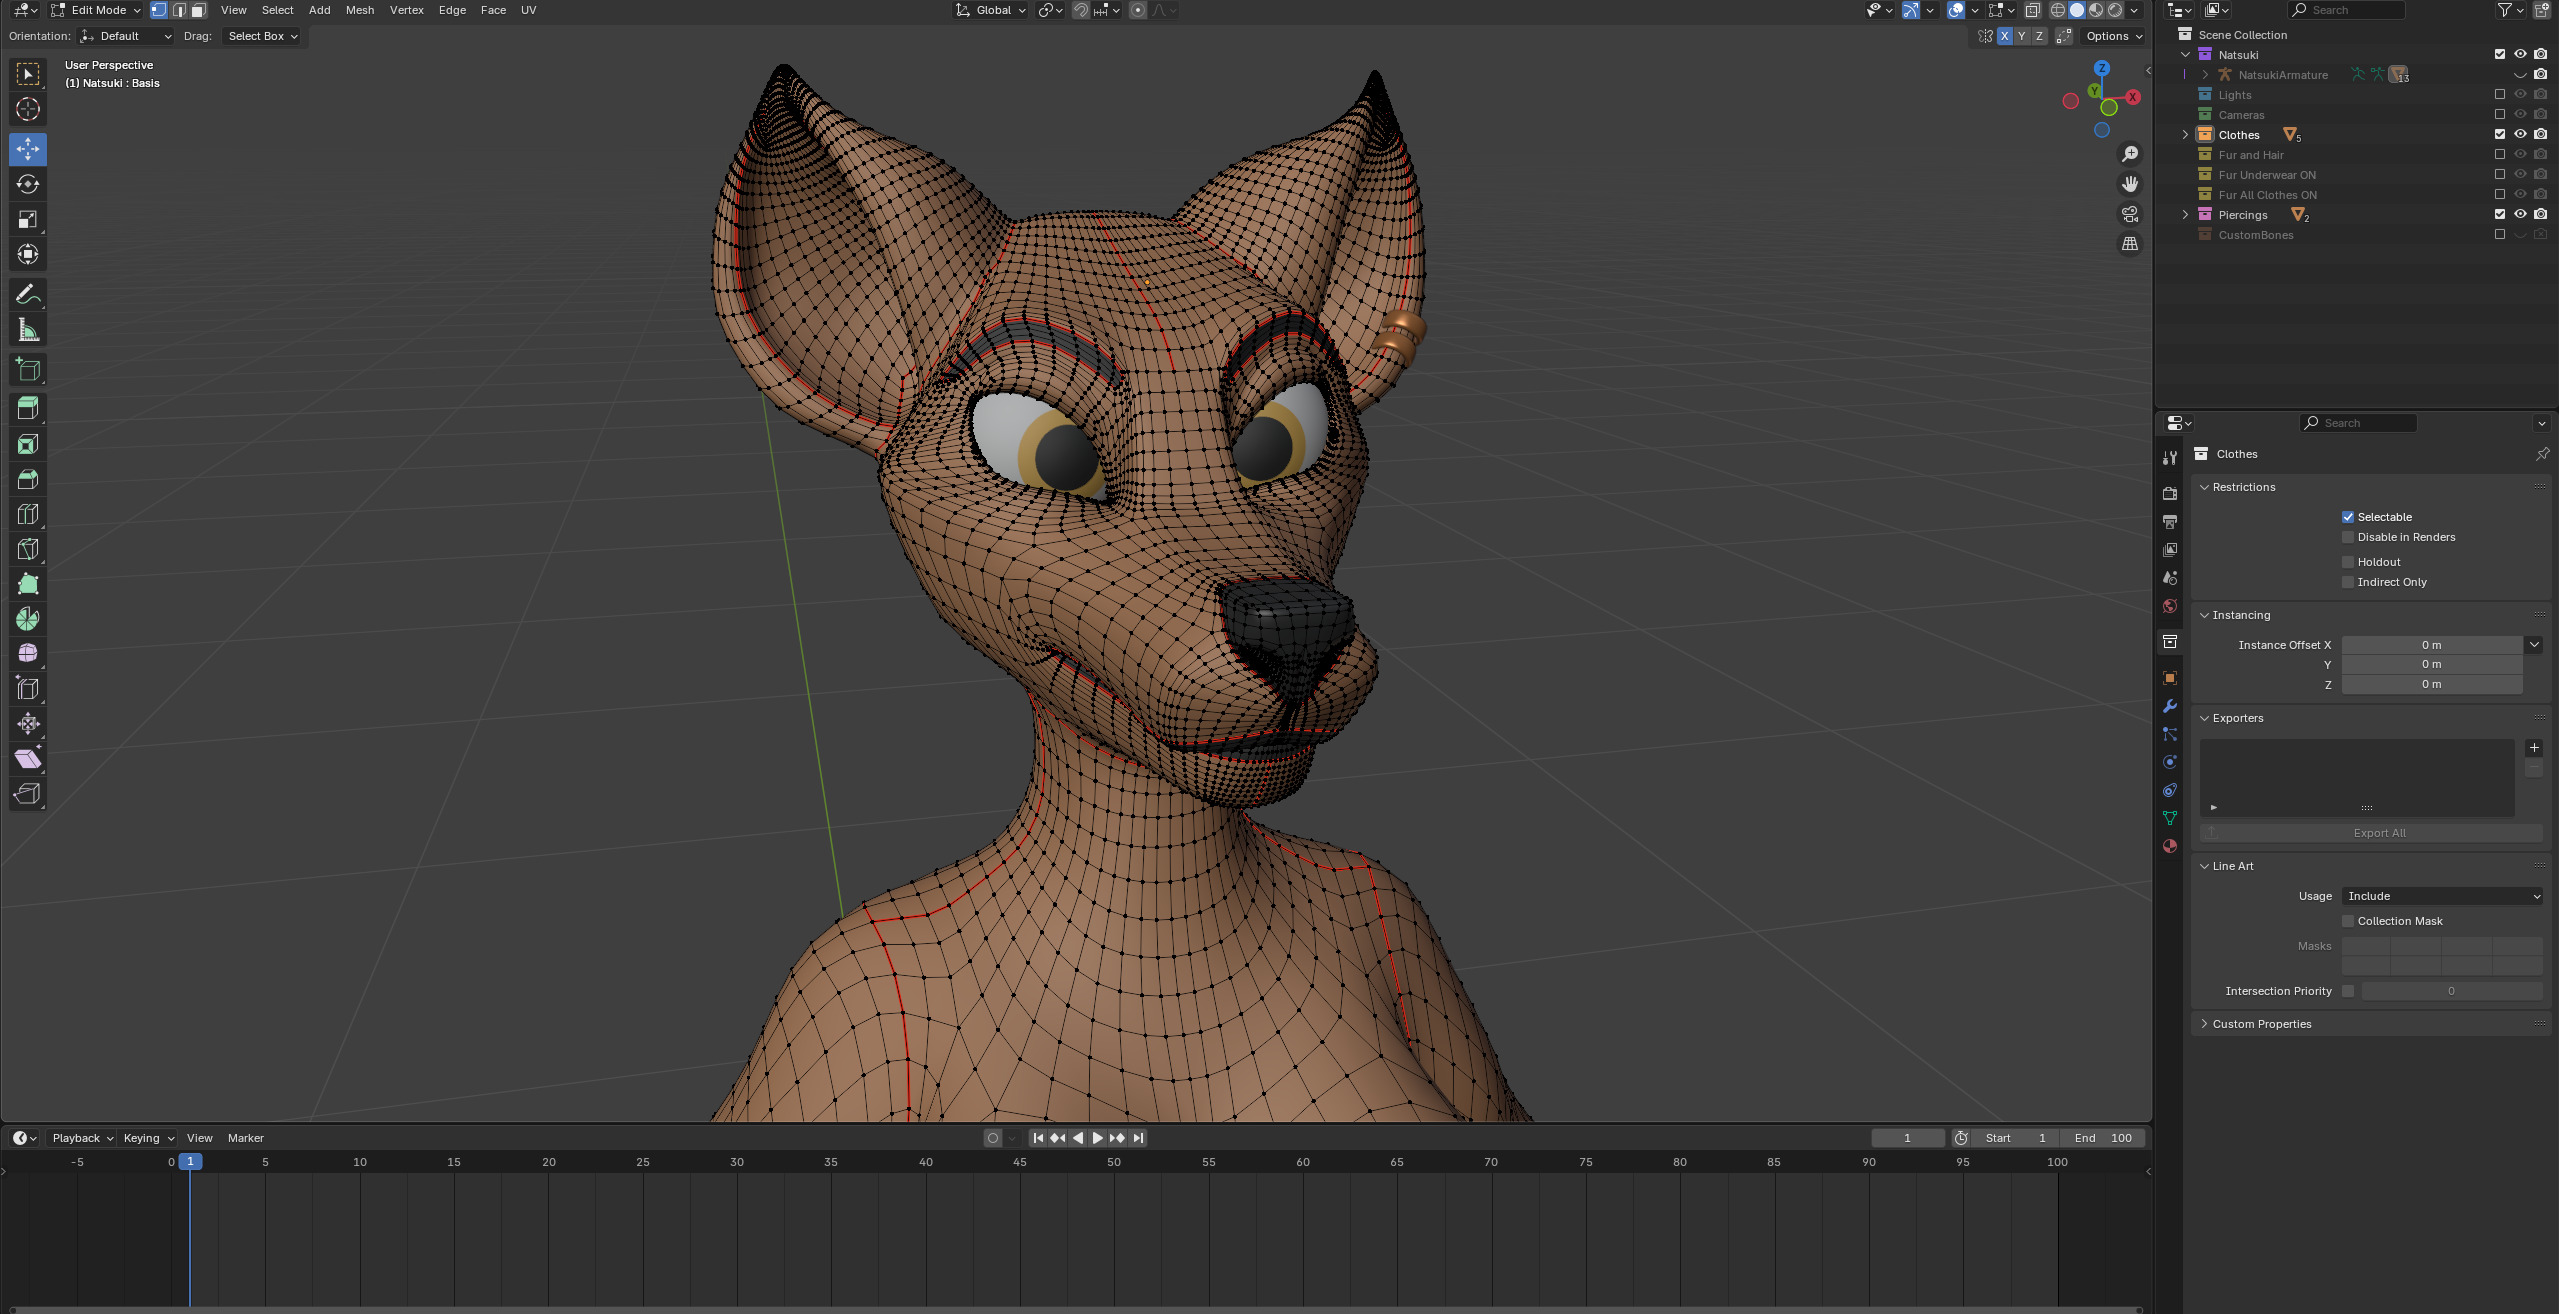Toggle camera view icon in viewport
The image size is (2559, 1314).
coord(2130,214)
